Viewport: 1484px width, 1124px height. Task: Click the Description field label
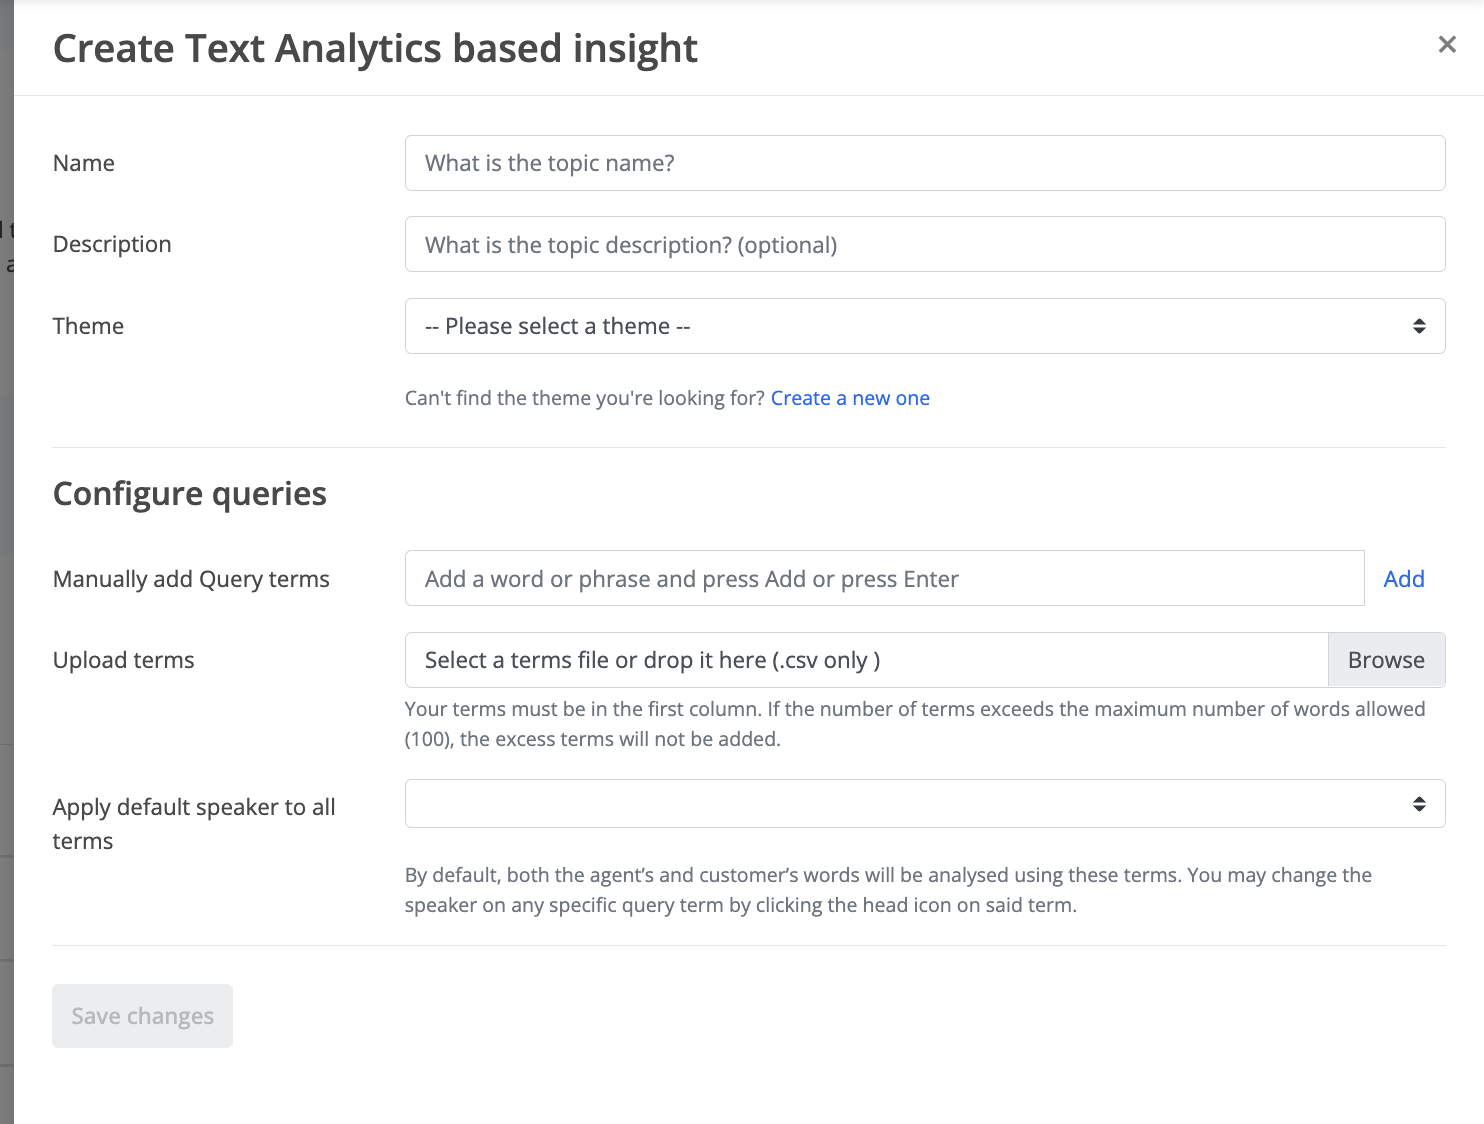tap(112, 244)
